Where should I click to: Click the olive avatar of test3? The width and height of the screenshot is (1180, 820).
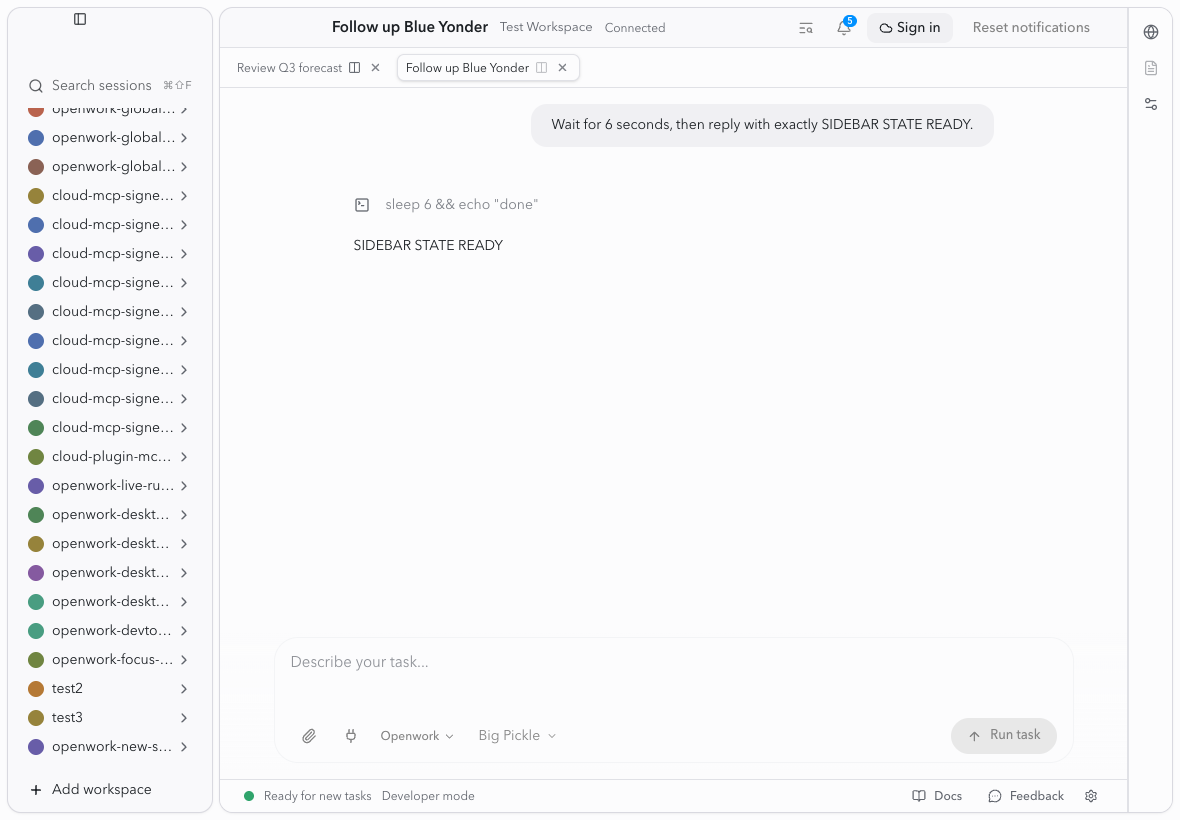tap(35, 718)
